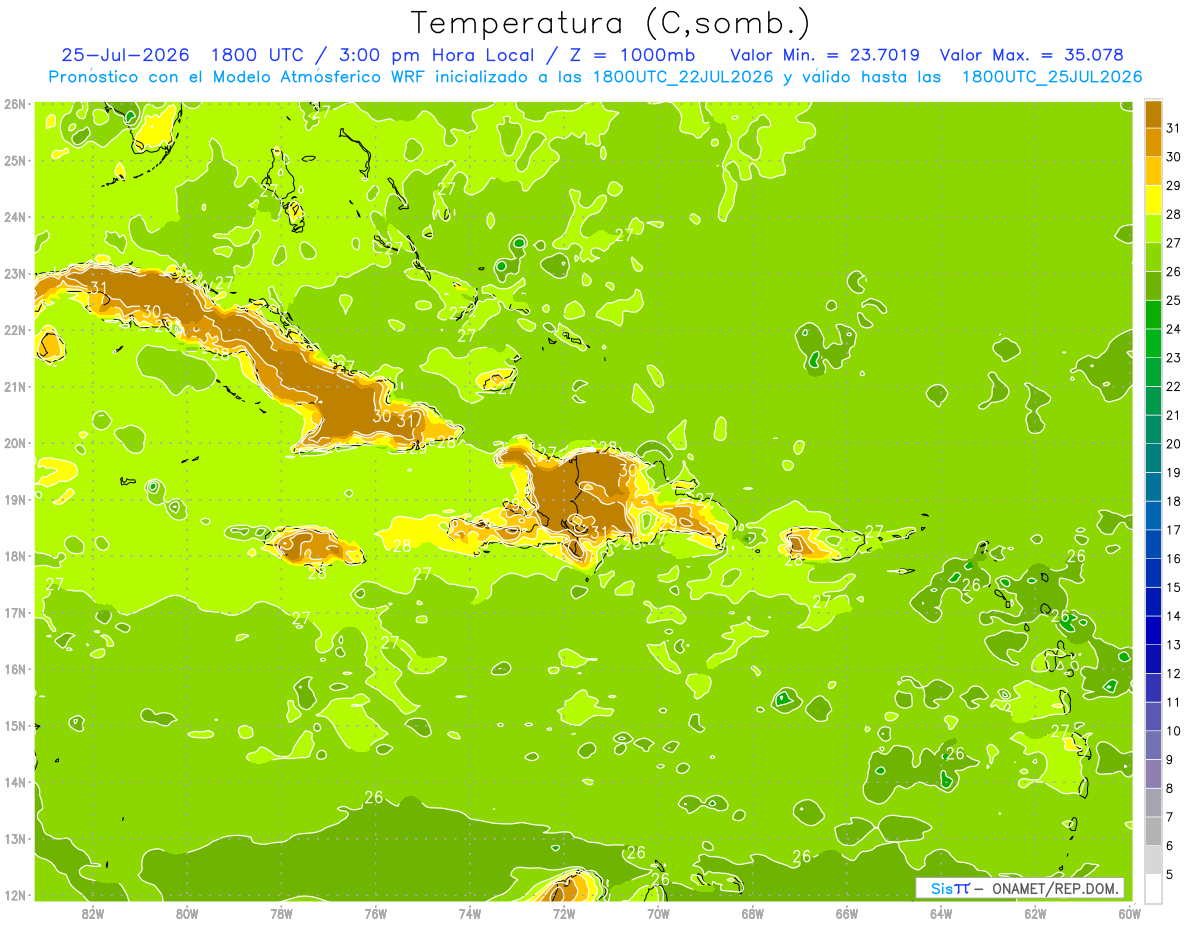Image resolution: width=1200 pixels, height=927 pixels.
Task: Click the 15N latitude axis label
Action: [x=14, y=725]
